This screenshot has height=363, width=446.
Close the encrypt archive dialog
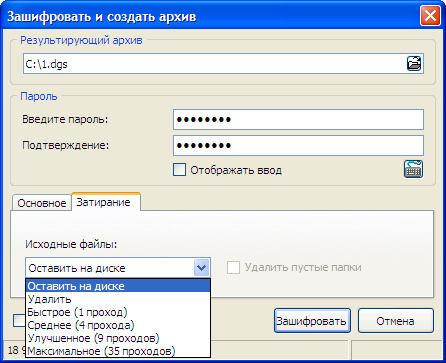[x=430, y=16]
